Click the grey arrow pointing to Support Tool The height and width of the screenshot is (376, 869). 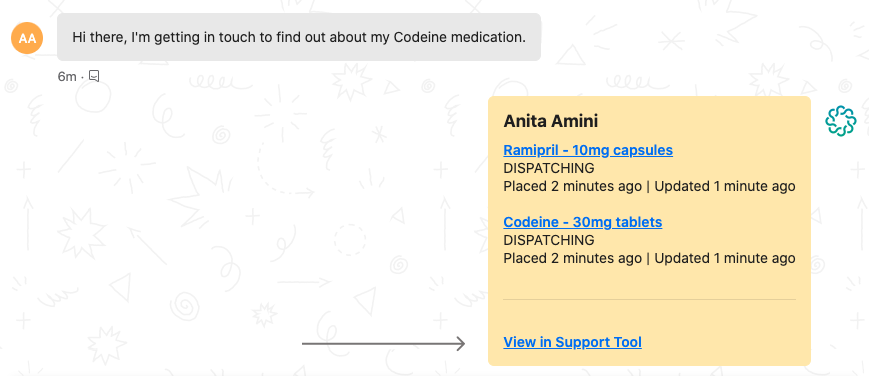pos(383,344)
